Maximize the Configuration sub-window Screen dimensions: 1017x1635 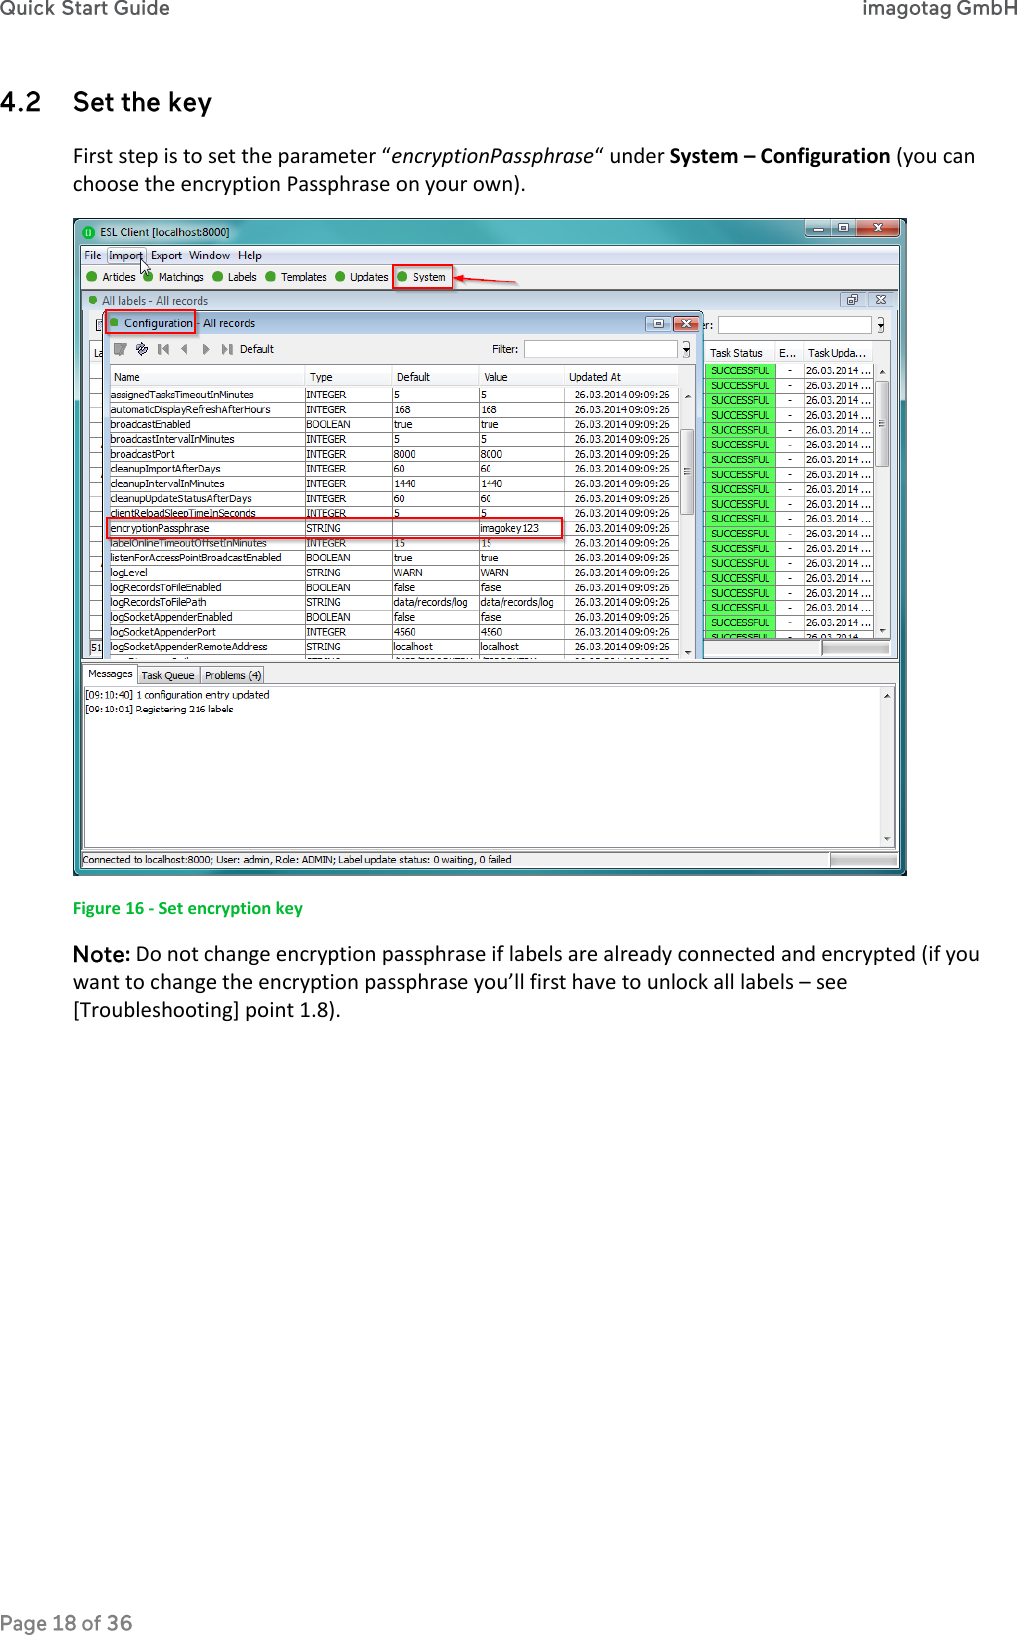pos(658,323)
